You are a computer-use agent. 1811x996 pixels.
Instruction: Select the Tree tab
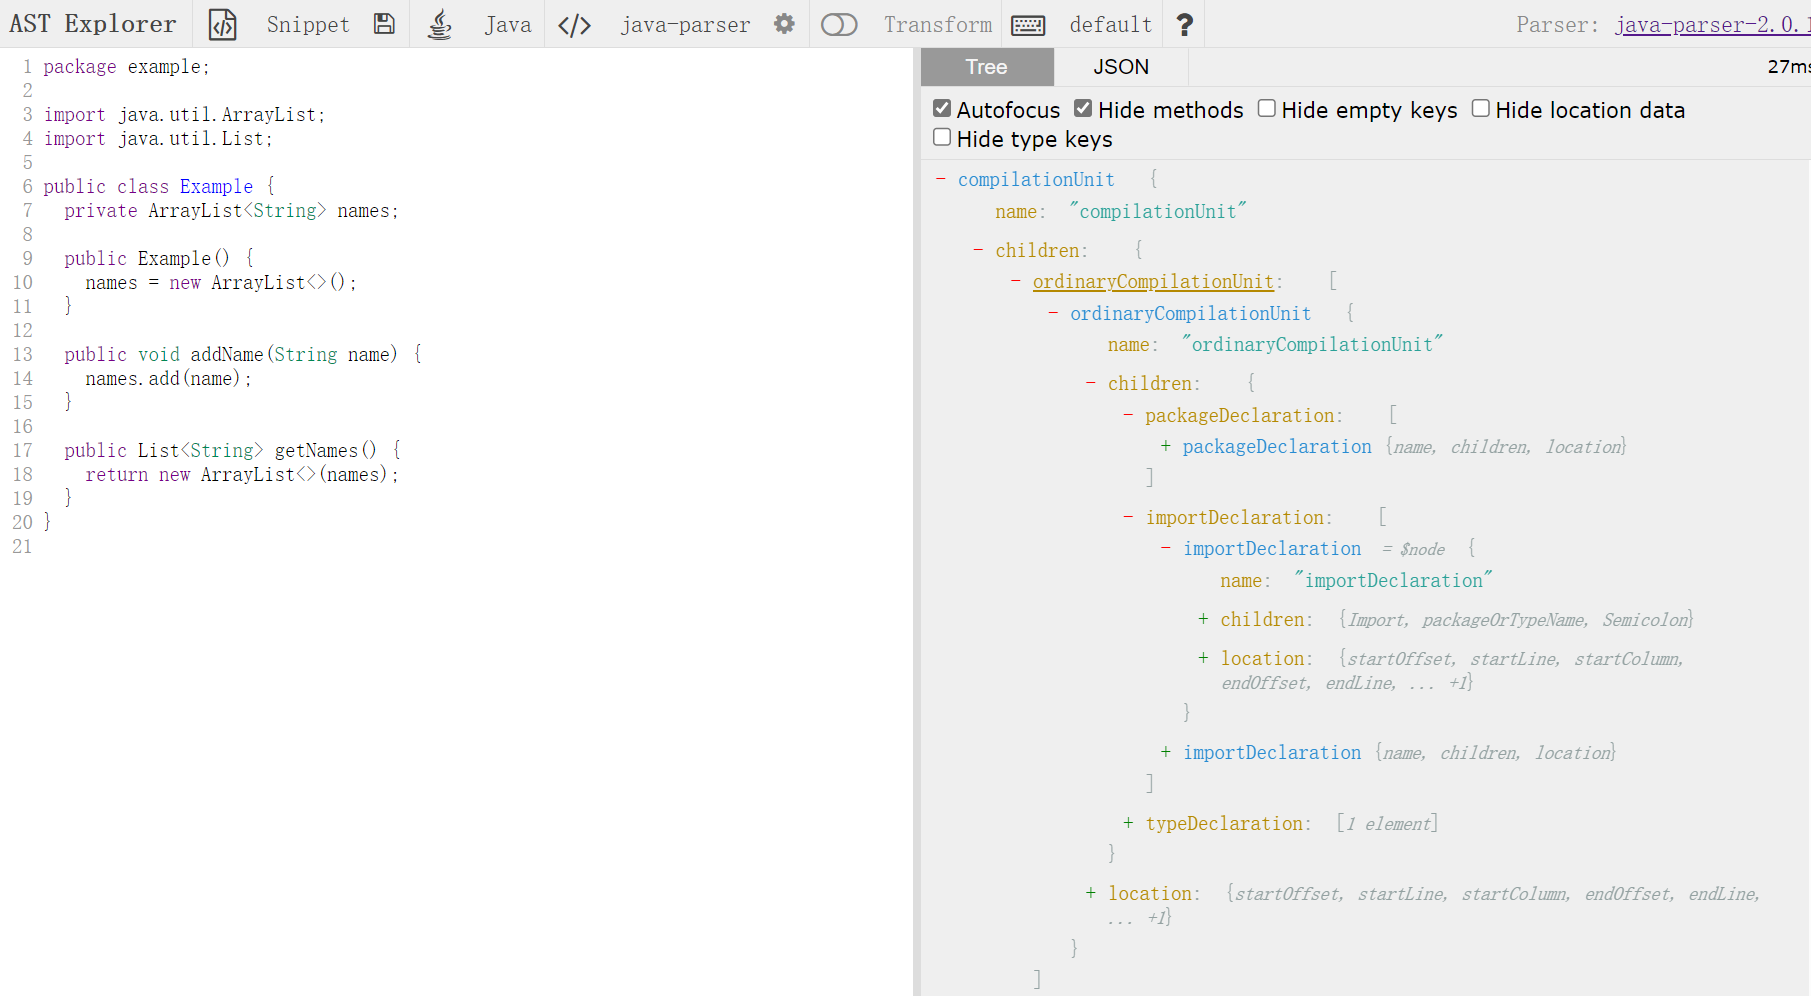pyautogui.click(x=986, y=67)
